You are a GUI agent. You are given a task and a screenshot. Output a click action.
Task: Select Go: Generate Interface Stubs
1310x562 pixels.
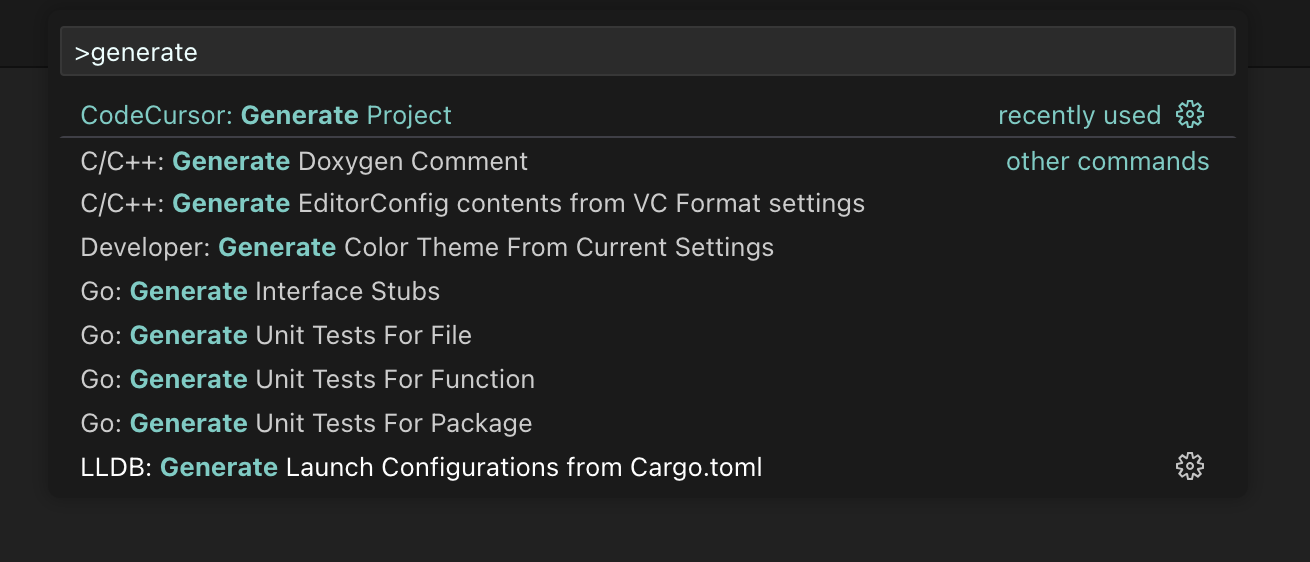[x=260, y=291]
